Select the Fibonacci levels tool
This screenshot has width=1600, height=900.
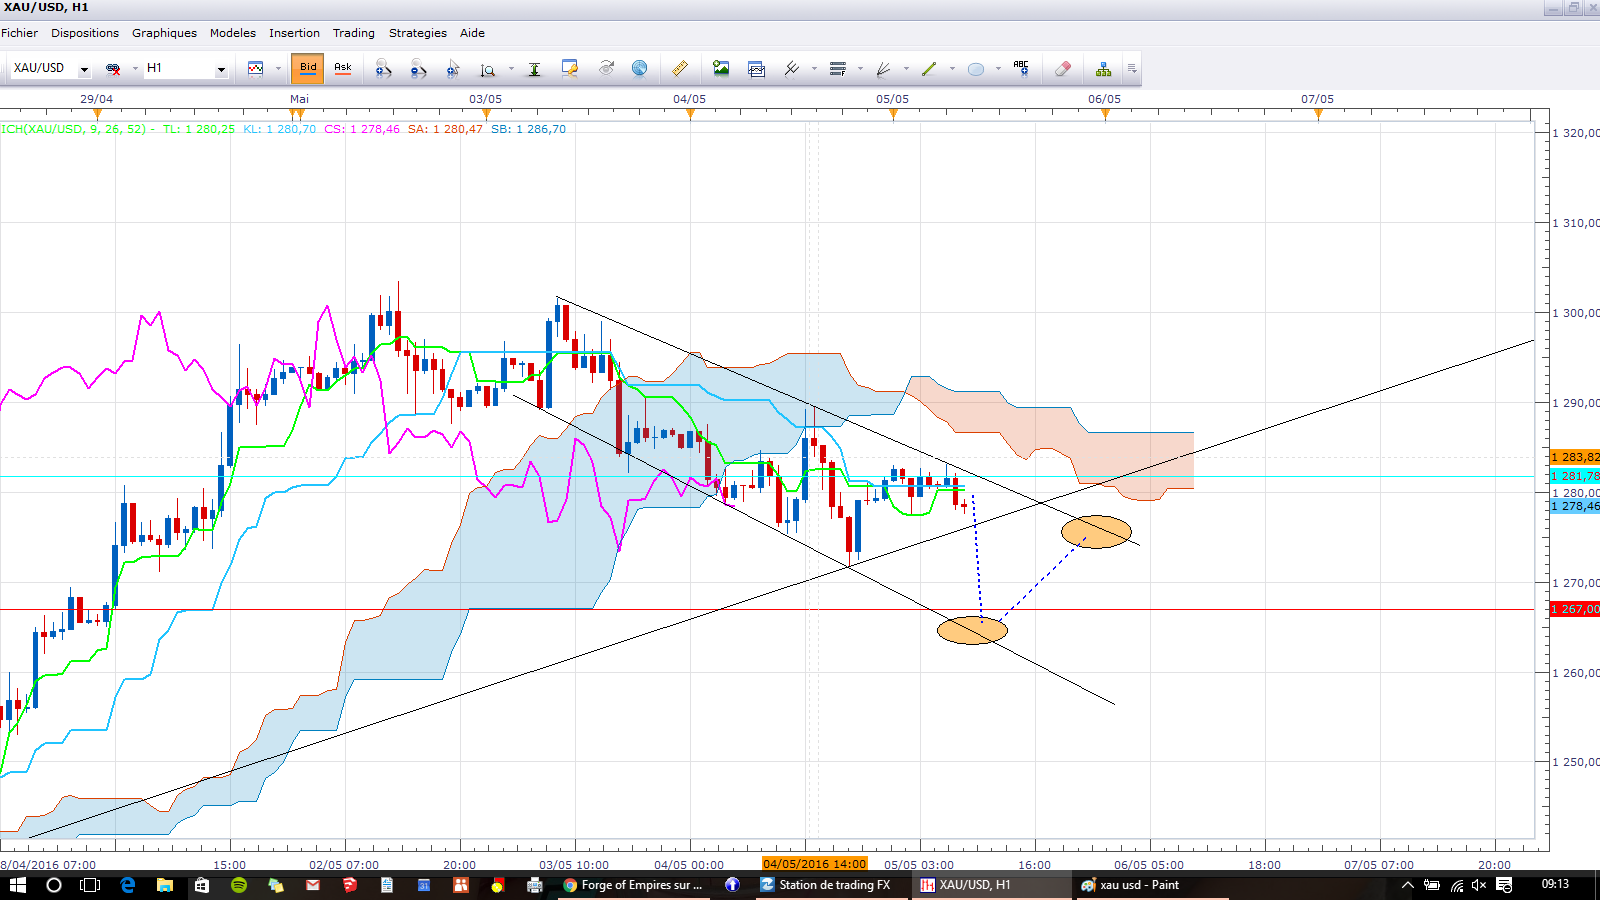point(838,69)
